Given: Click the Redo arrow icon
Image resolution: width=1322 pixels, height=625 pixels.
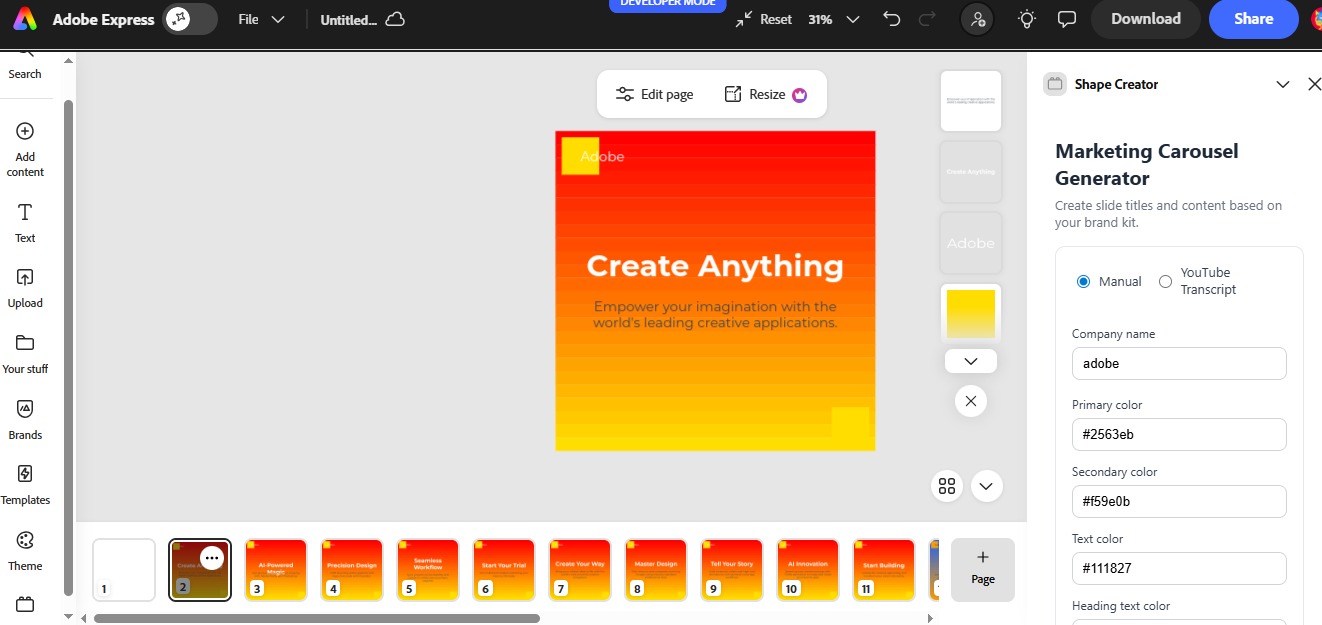Looking at the screenshot, I should pyautogui.click(x=927, y=19).
